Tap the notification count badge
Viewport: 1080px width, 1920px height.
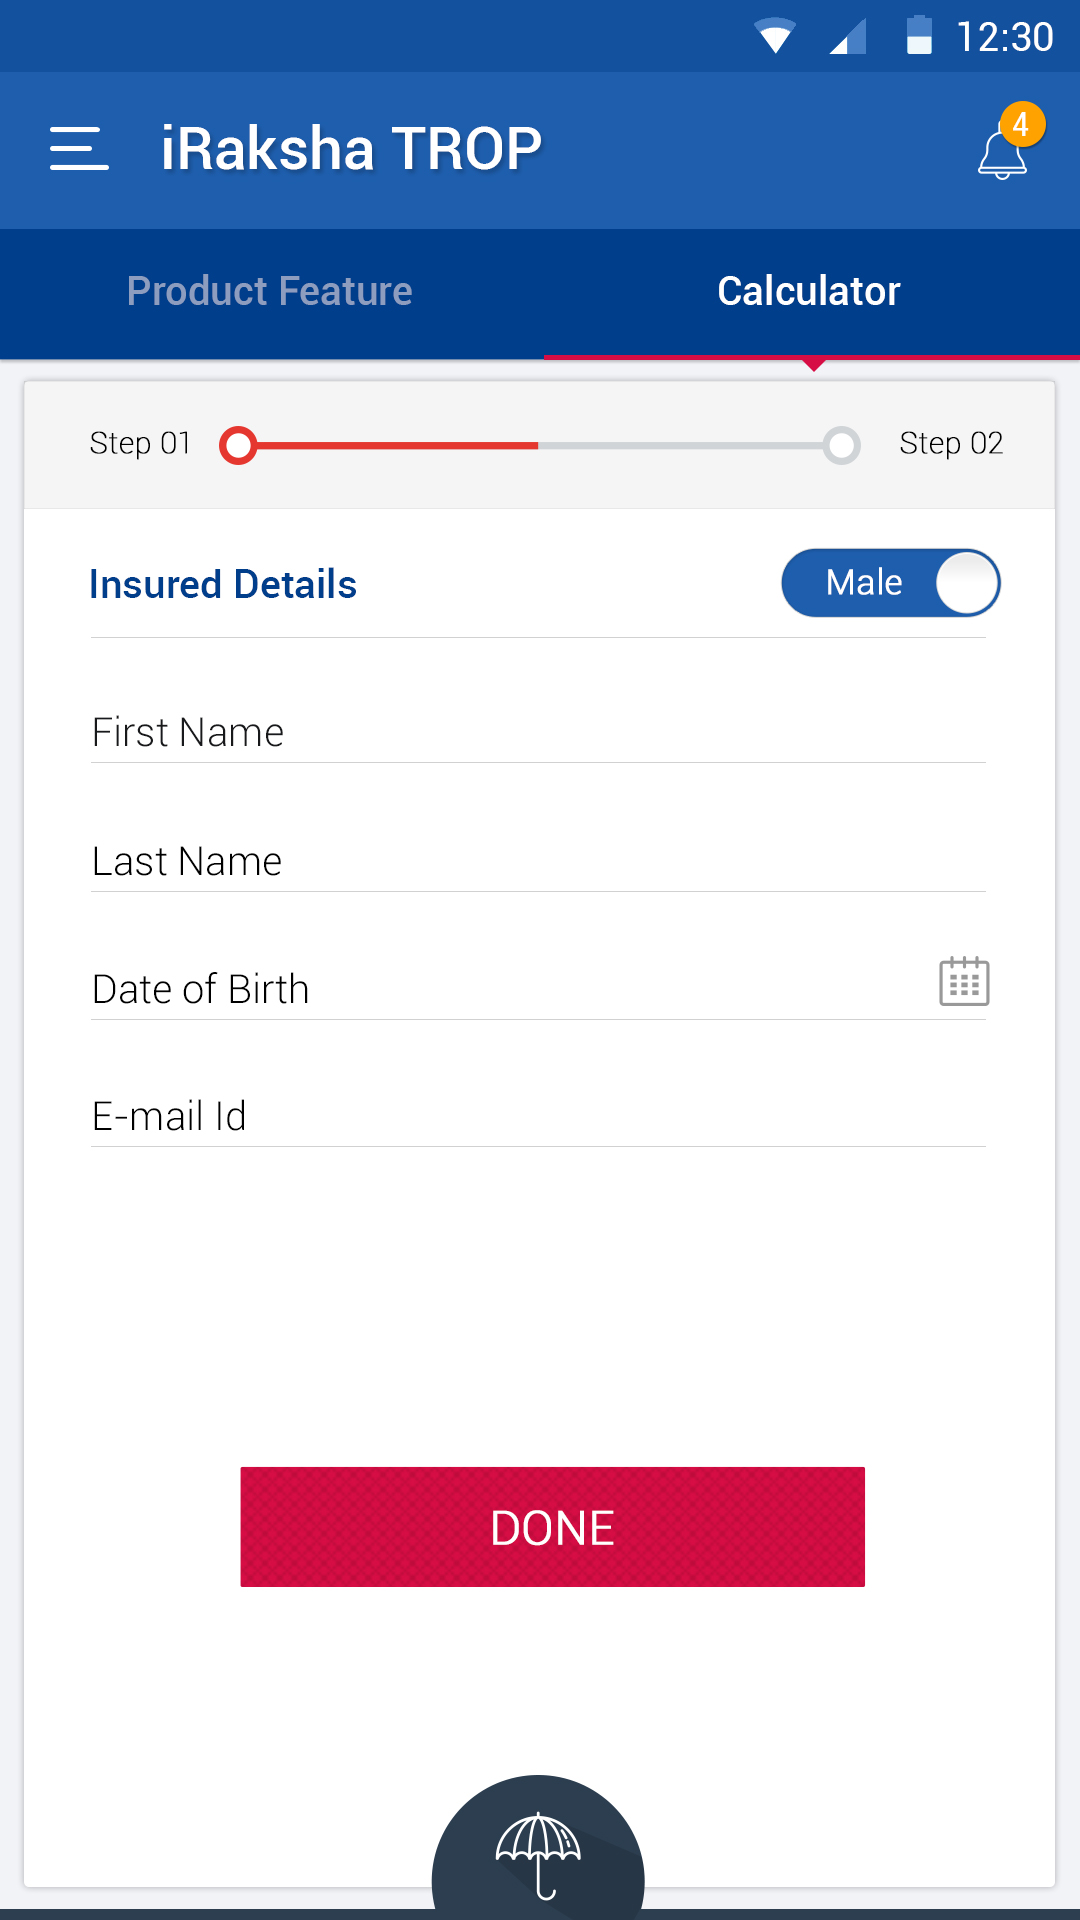click(x=1021, y=125)
